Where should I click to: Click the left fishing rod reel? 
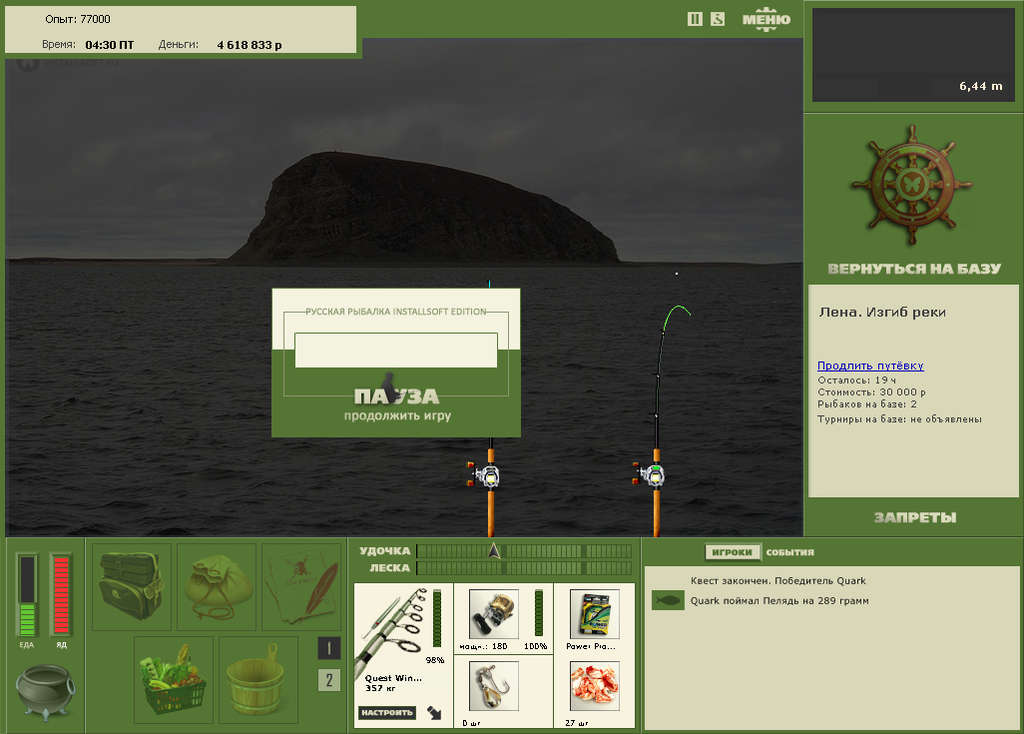[x=485, y=475]
